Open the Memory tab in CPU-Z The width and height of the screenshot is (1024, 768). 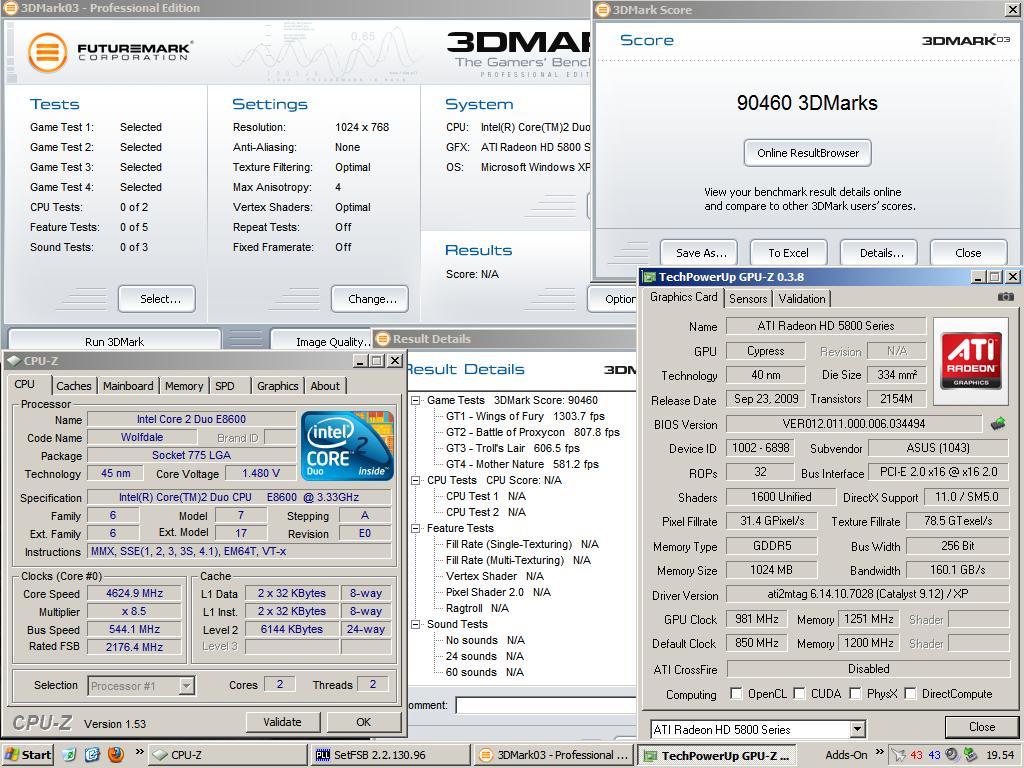click(x=184, y=386)
